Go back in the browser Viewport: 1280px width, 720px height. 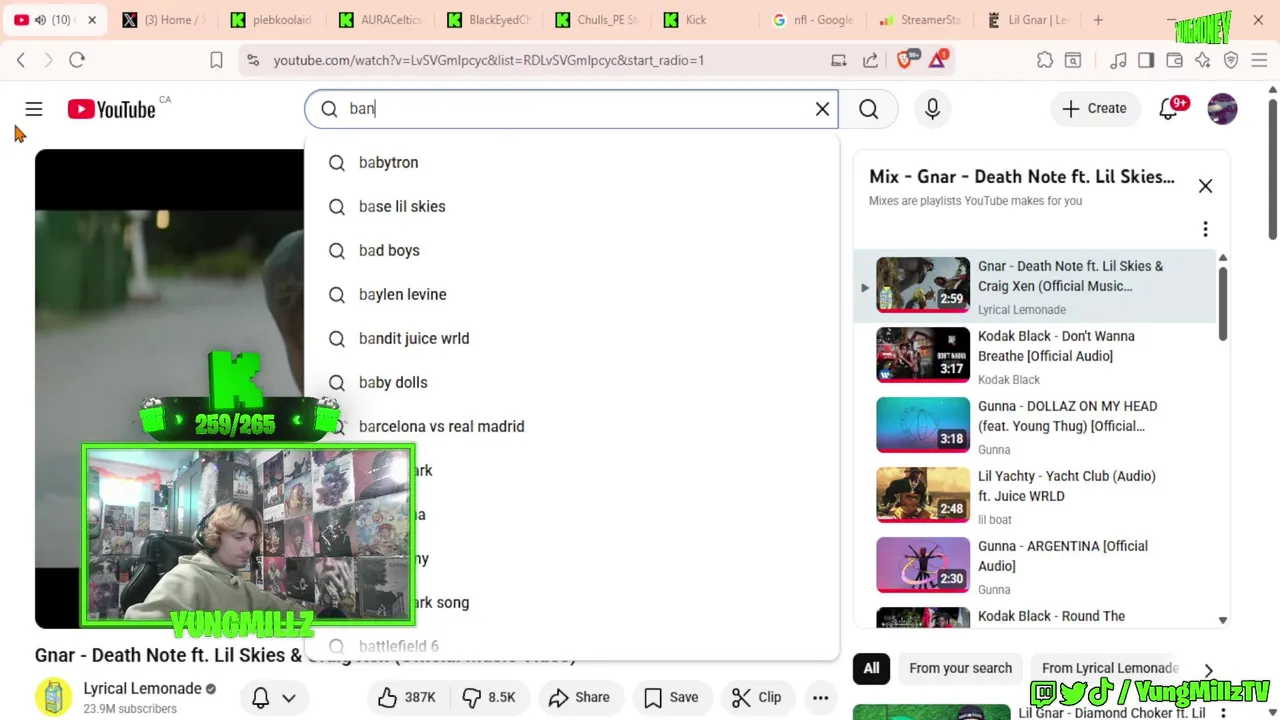(x=21, y=60)
